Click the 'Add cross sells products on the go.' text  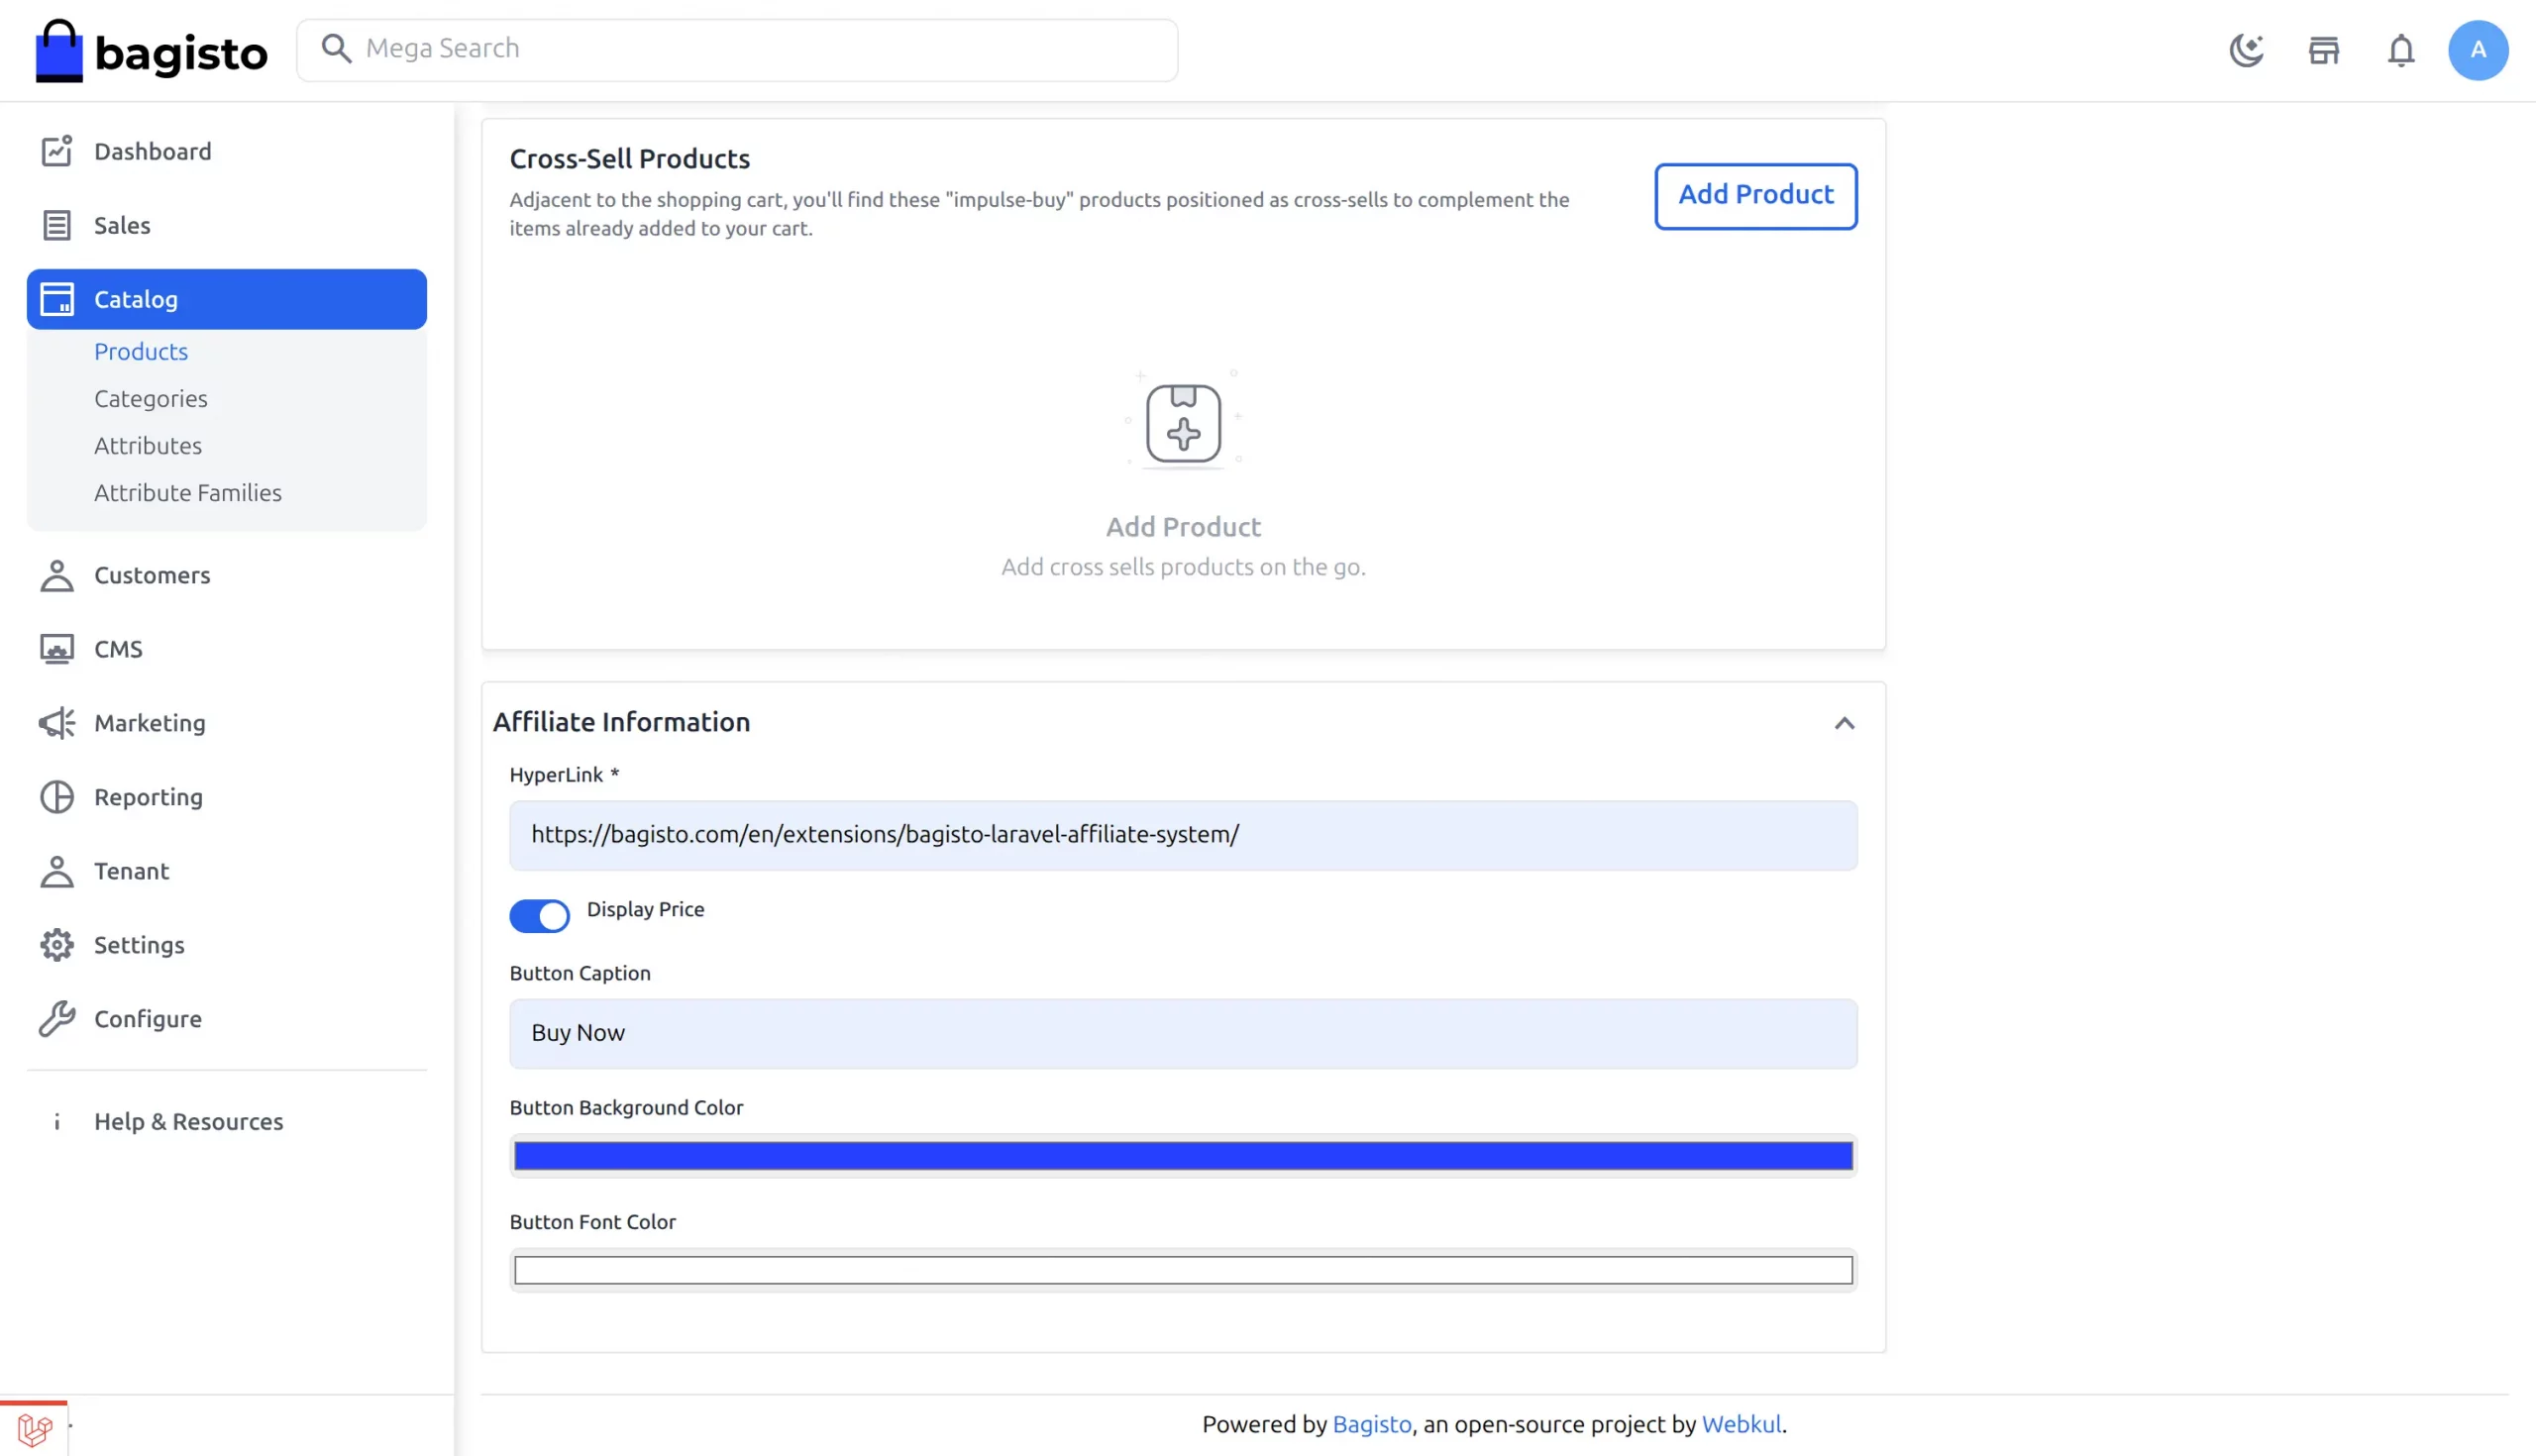(1183, 567)
